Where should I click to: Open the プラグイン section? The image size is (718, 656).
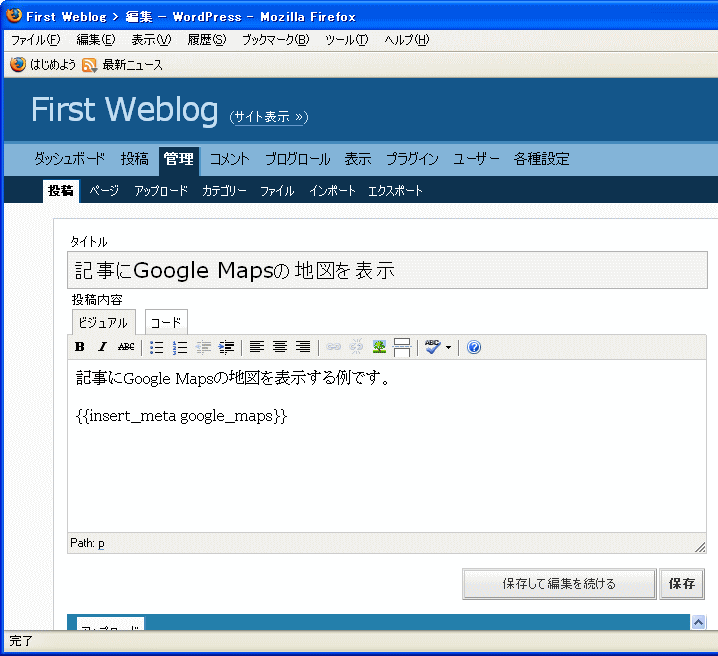point(412,159)
